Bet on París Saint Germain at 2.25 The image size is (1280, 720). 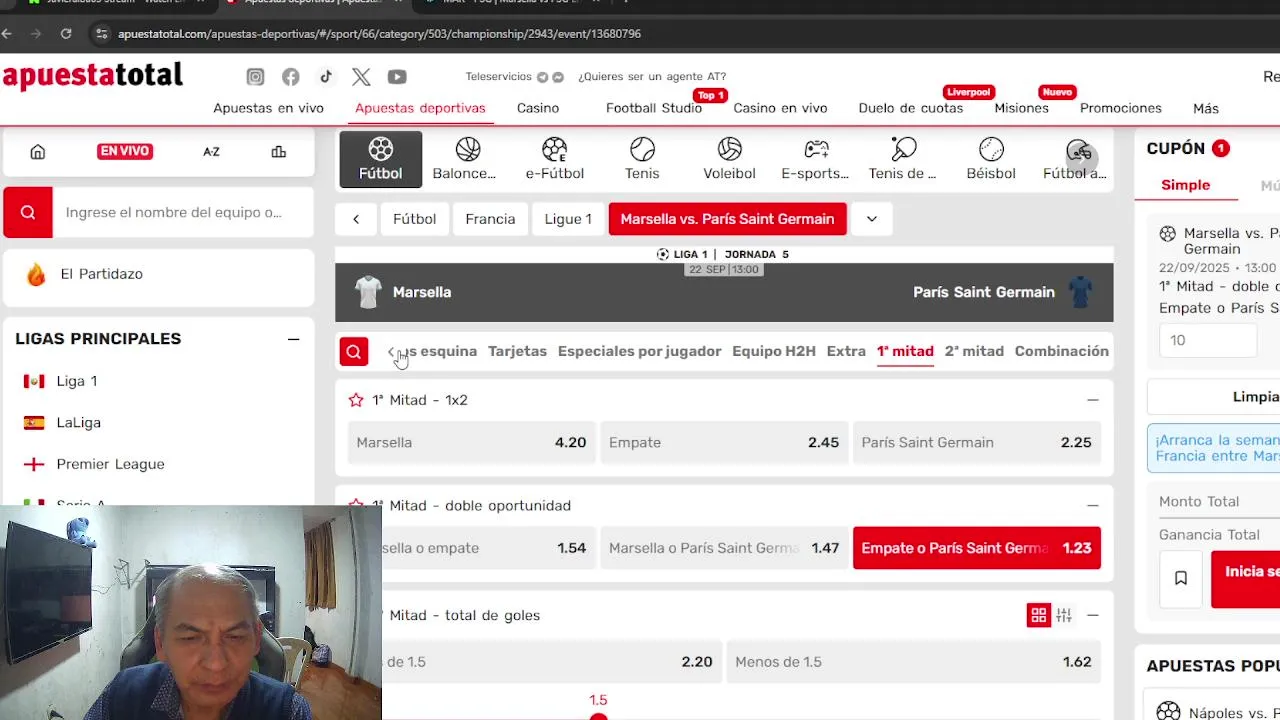[x=976, y=442]
